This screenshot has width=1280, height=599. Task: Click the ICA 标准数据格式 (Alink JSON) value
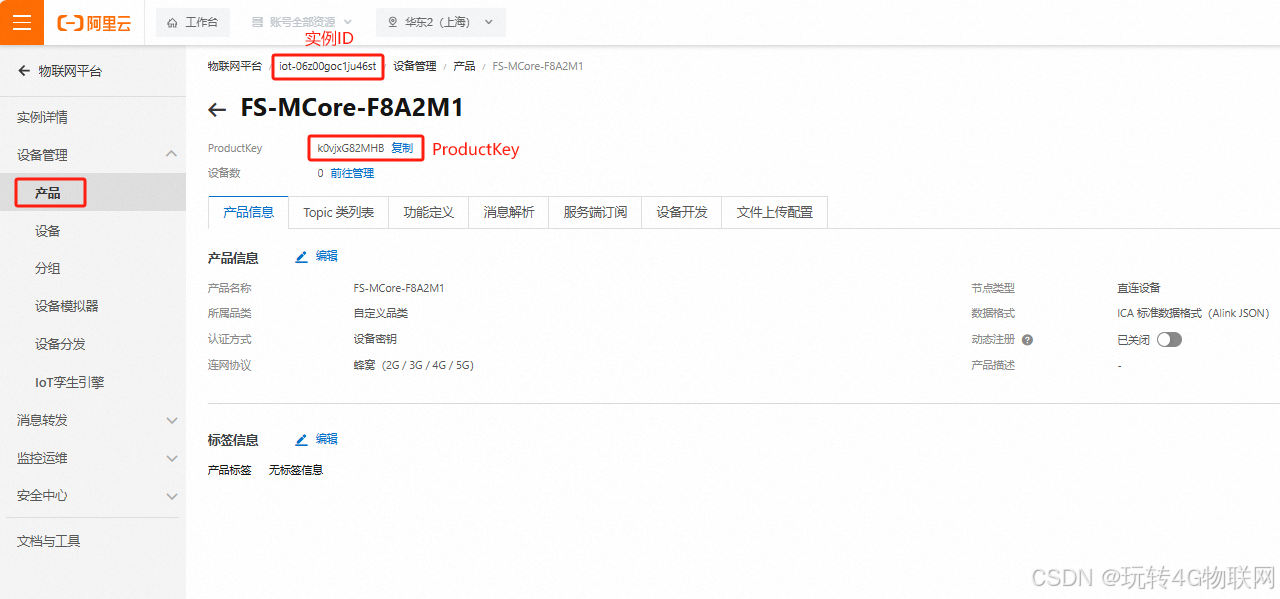pos(1193,313)
